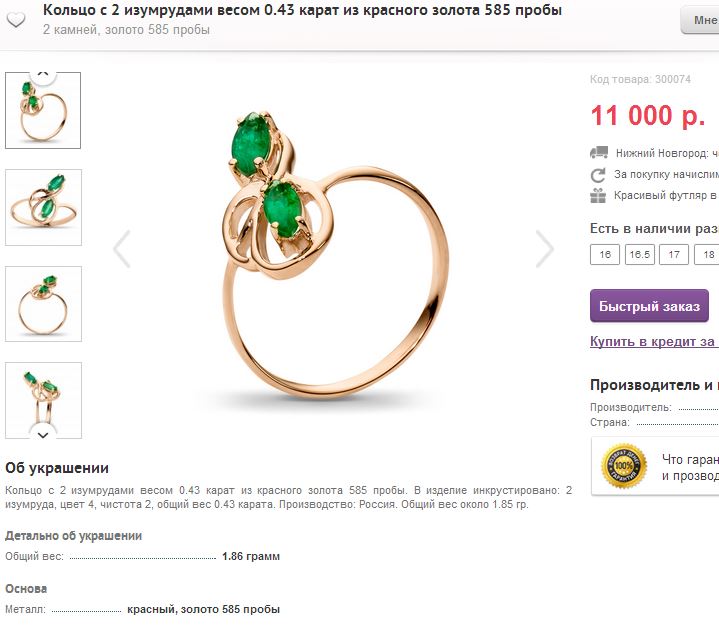Image resolution: width=719 pixels, height=625 pixels.
Task: Show the previous product photo arrow
Action: (122, 249)
